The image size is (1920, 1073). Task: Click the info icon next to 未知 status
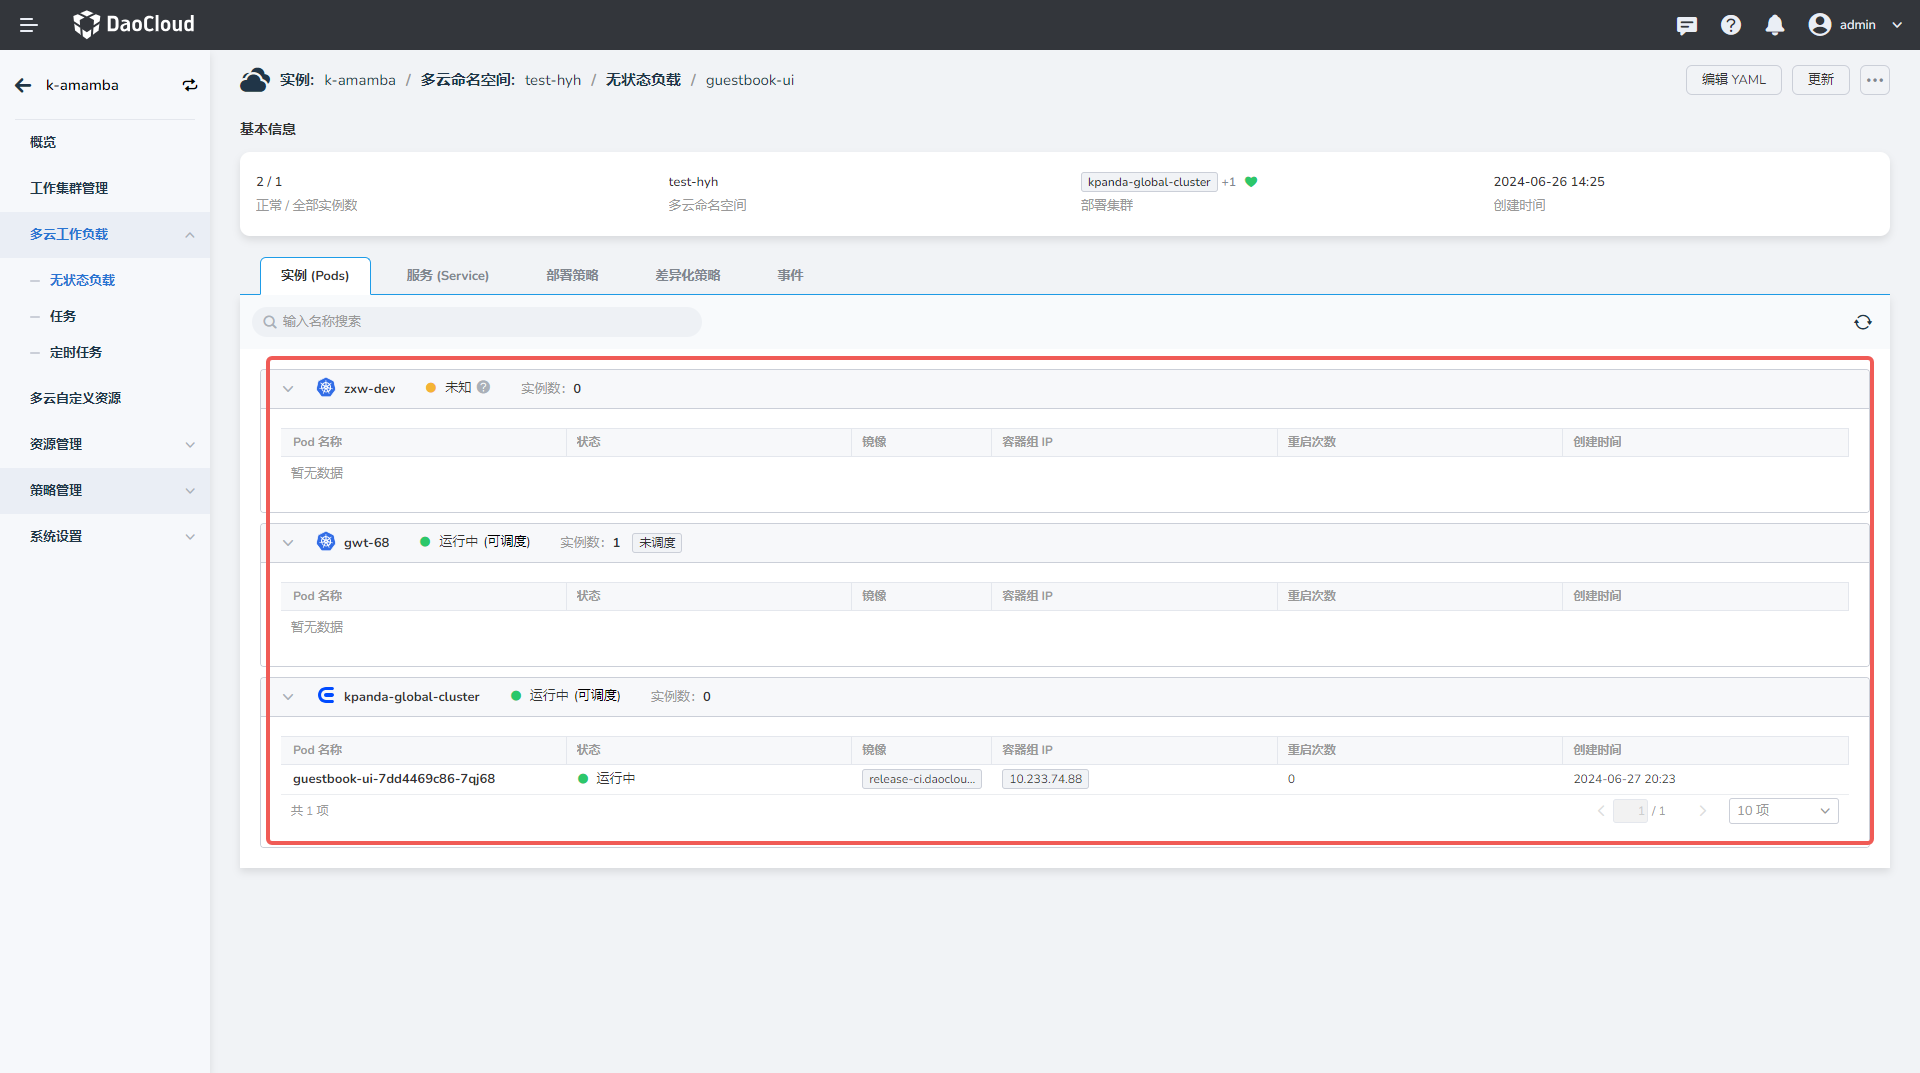(484, 388)
